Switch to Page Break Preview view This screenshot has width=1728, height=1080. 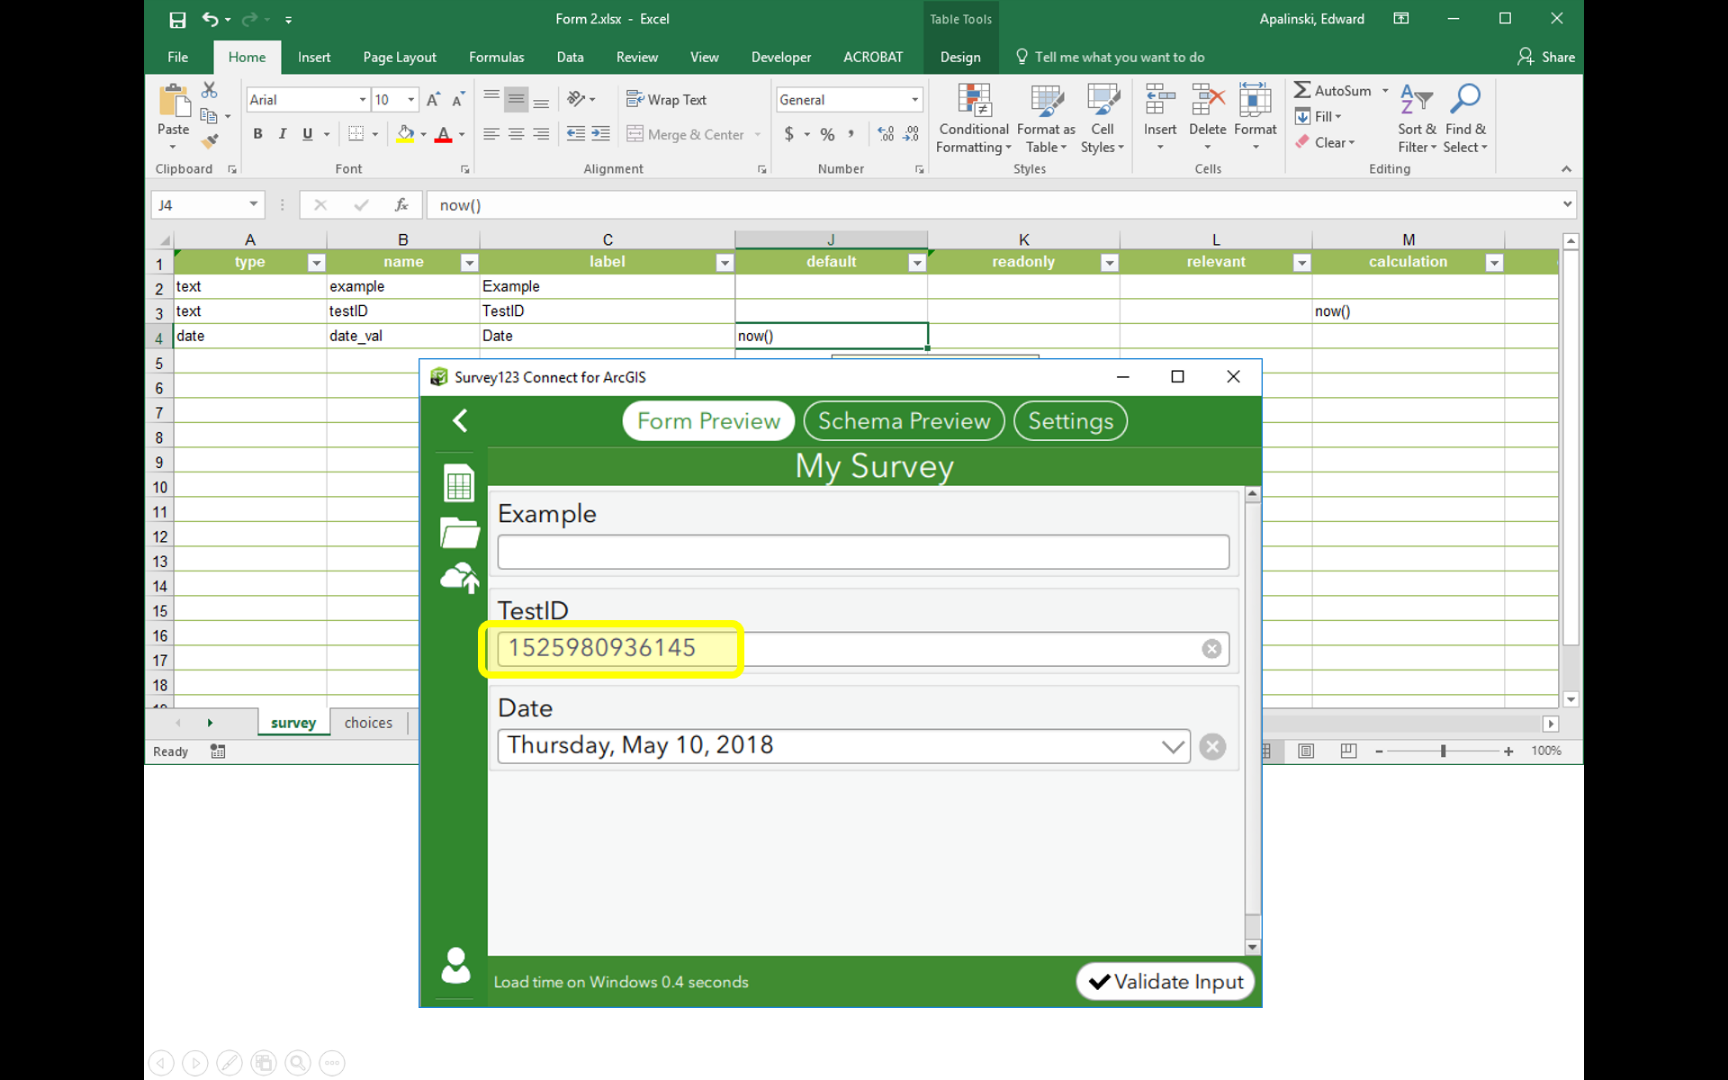(x=1348, y=751)
